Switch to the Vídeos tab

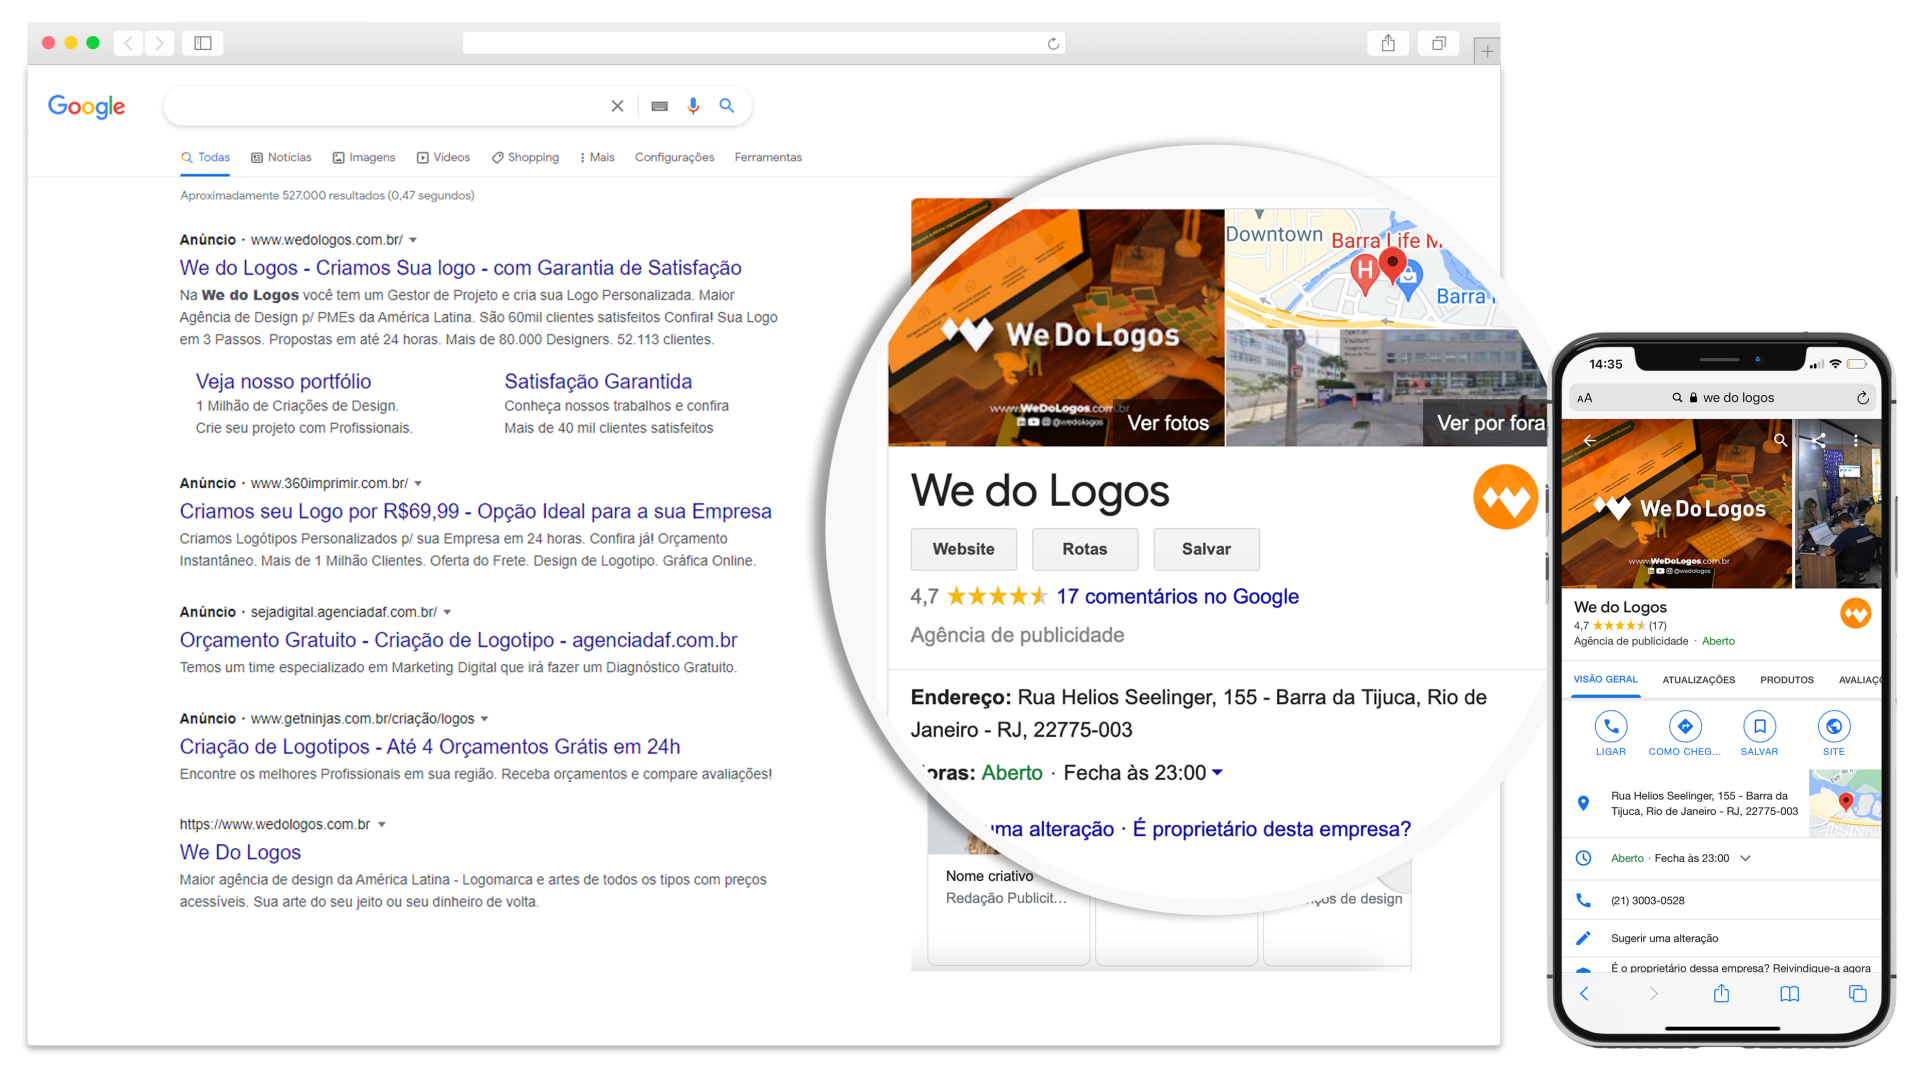coord(443,157)
